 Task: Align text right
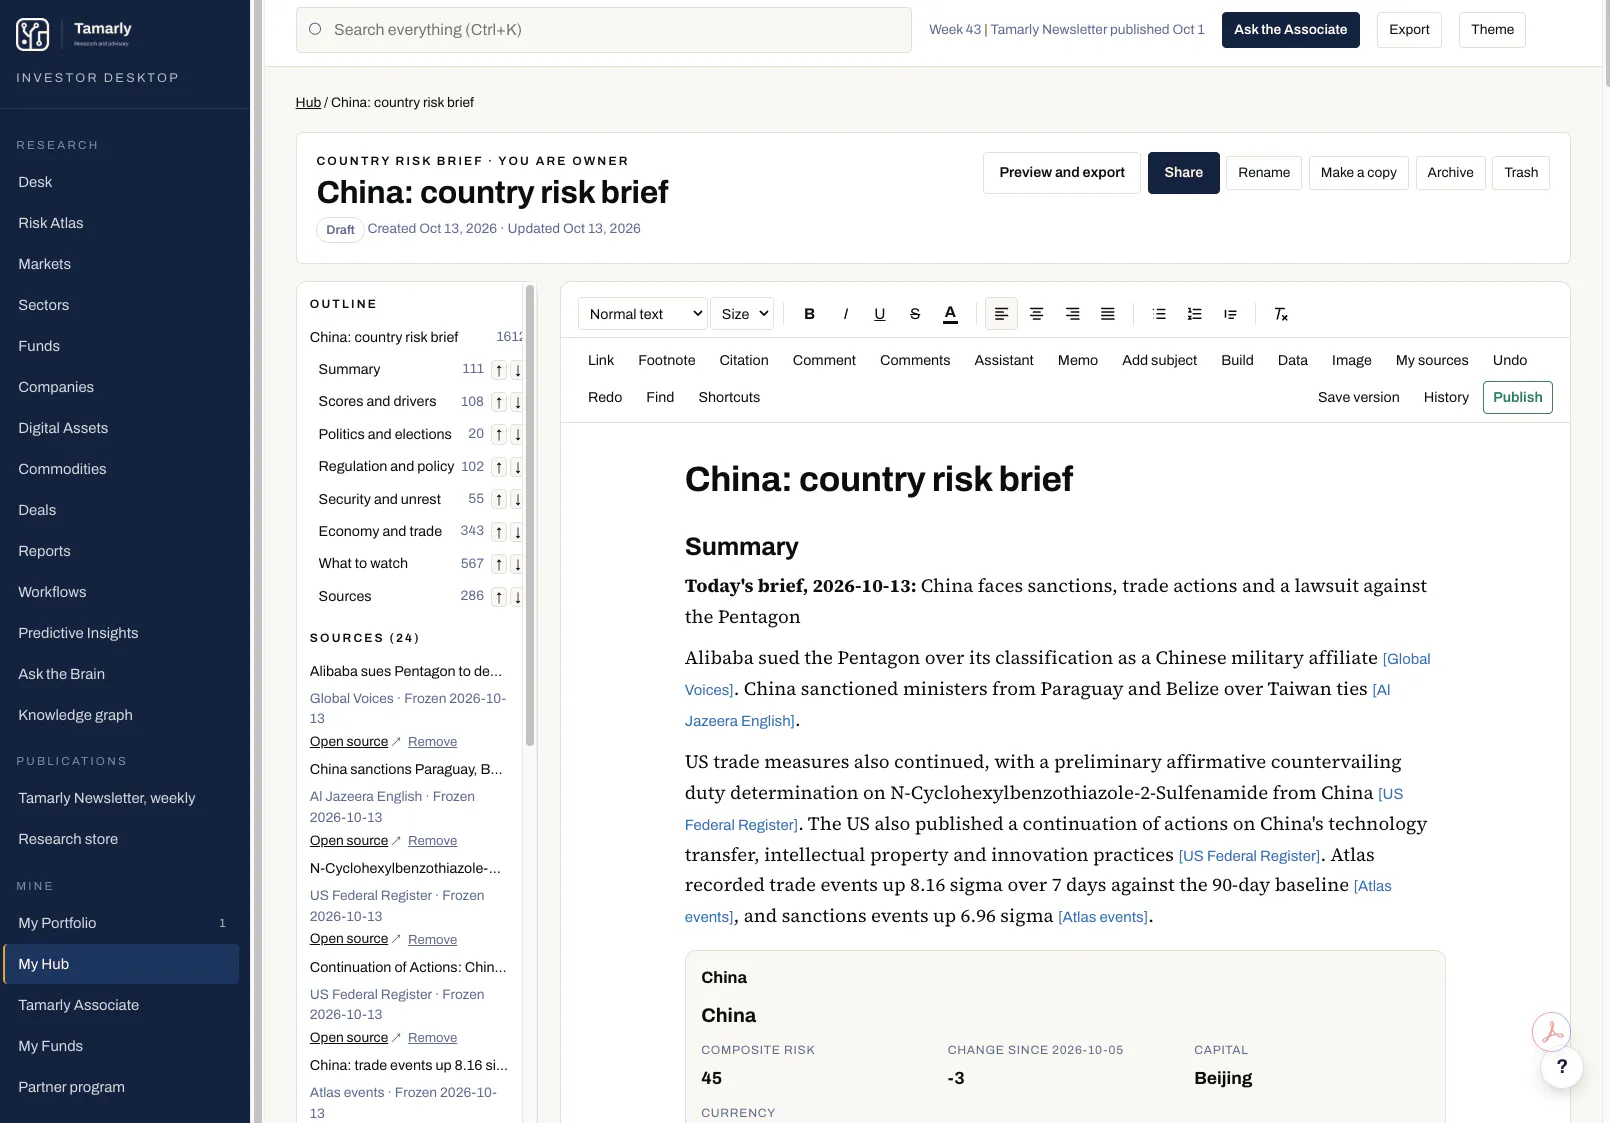(1072, 314)
